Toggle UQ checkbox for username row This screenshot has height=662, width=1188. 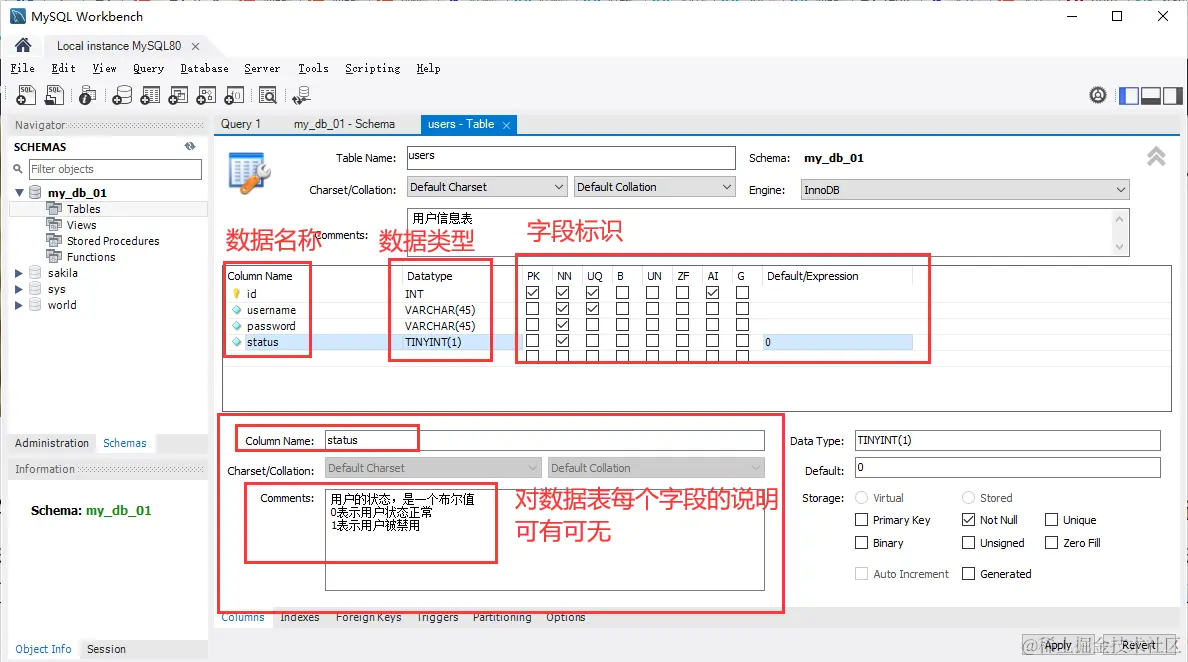click(x=592, y=308)
